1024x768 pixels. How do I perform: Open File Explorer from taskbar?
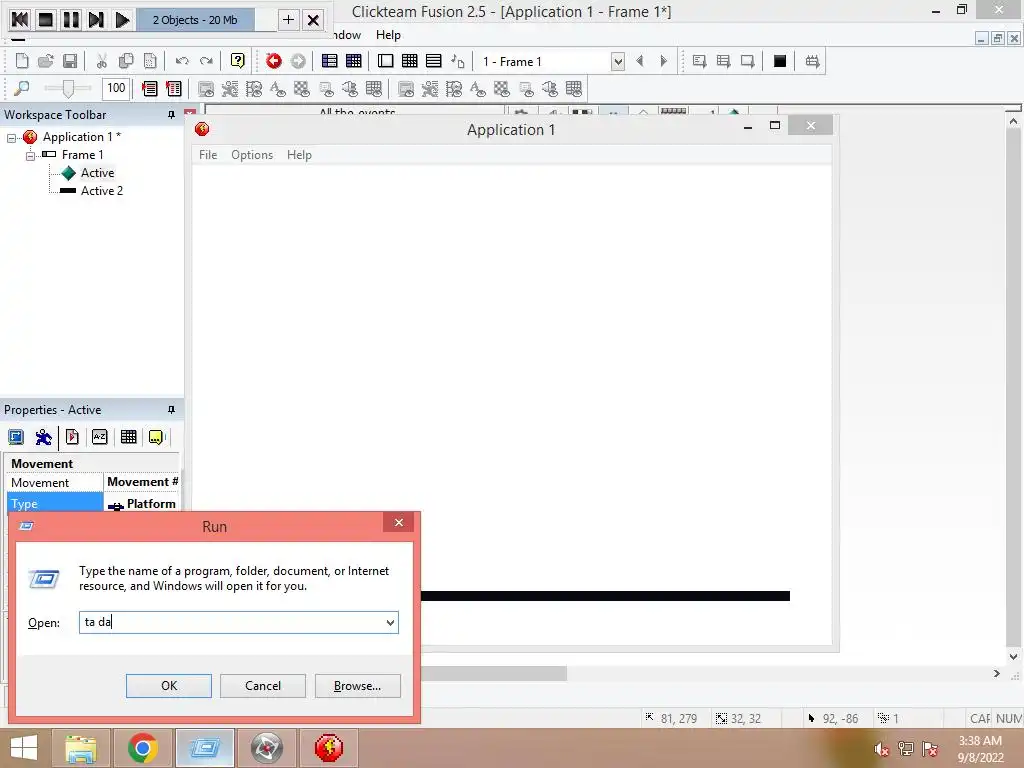click(x=80, y=748)
